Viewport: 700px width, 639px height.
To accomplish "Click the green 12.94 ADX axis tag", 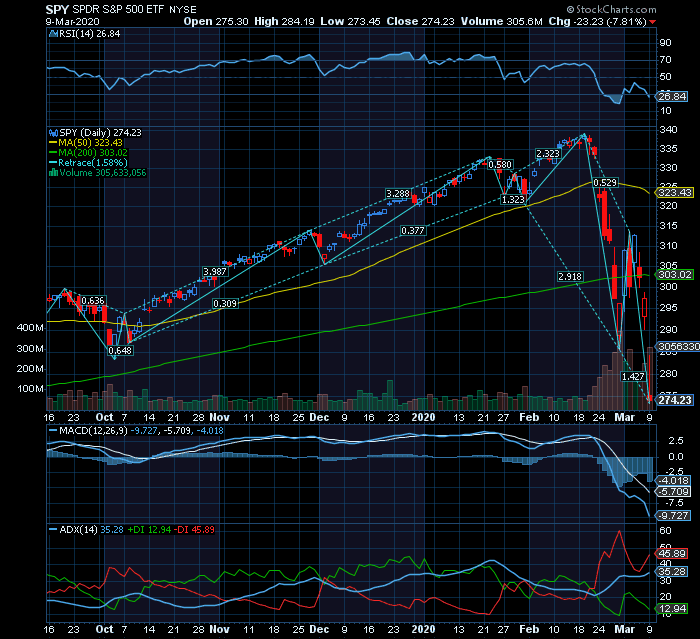I will point(672,609).
